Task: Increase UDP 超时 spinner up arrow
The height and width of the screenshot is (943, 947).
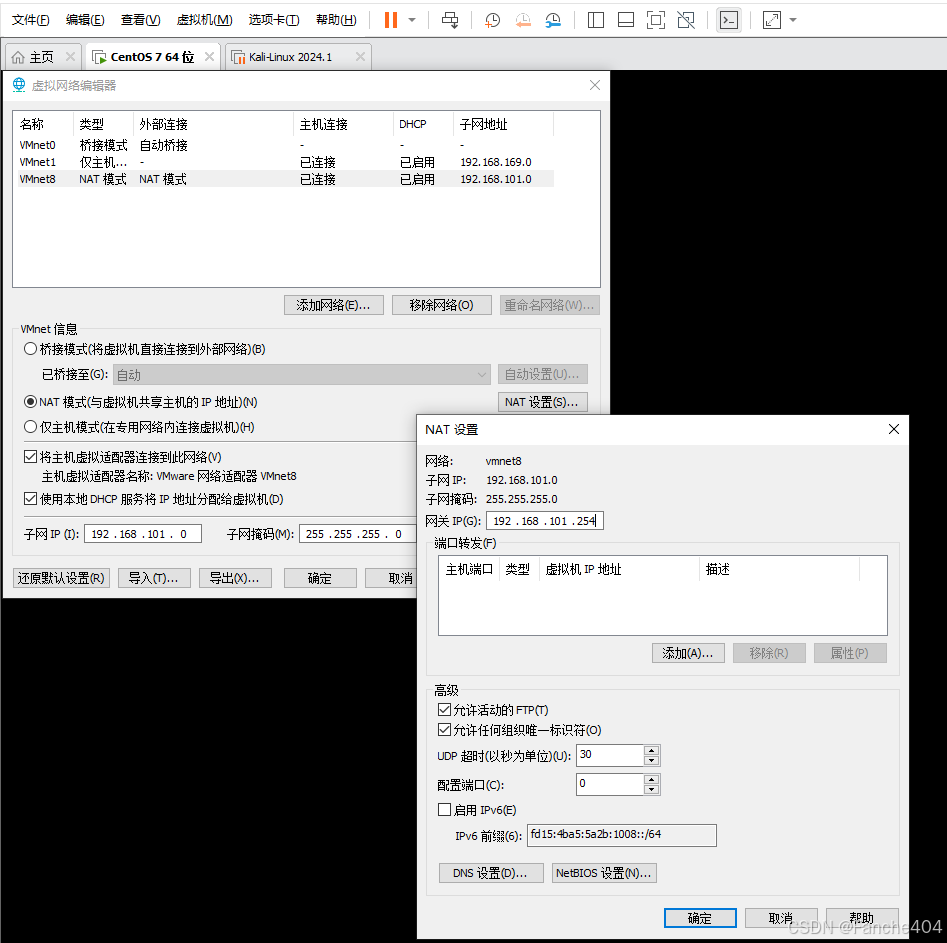Action: [651, 750]
